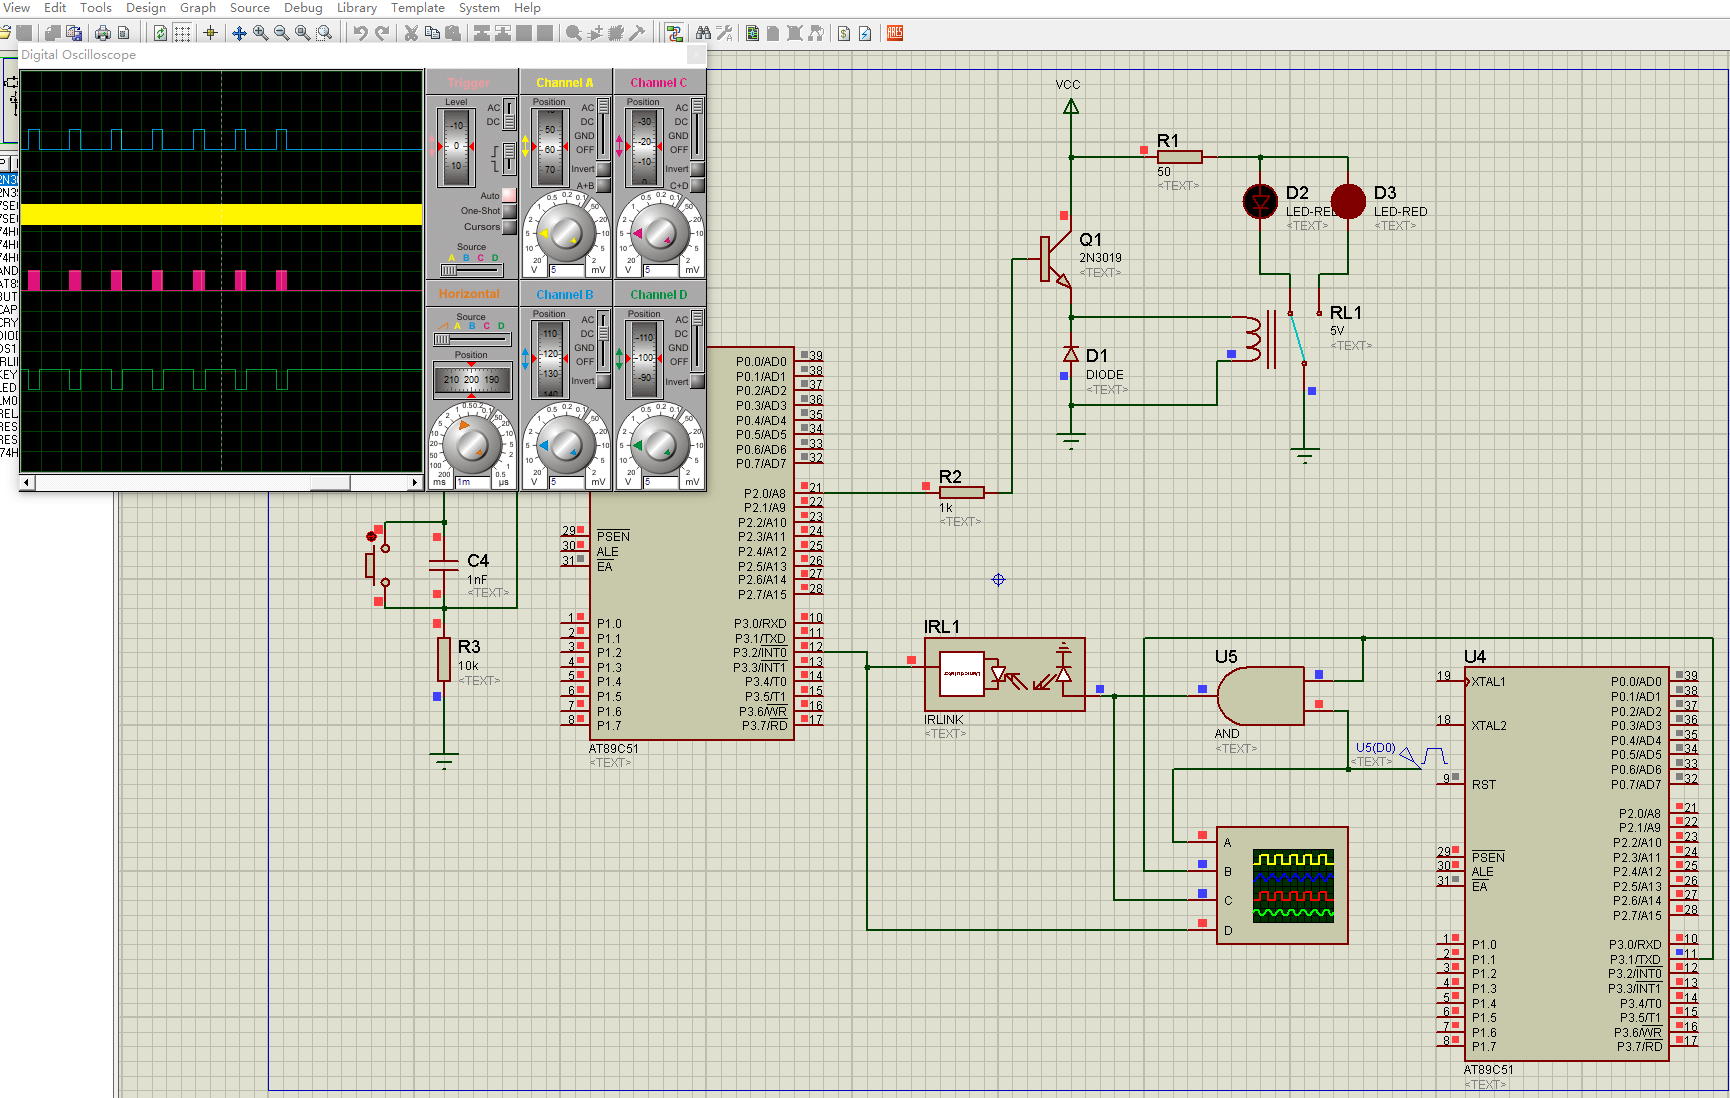Click the Zoom Out magnifier icon

[282, 33]
